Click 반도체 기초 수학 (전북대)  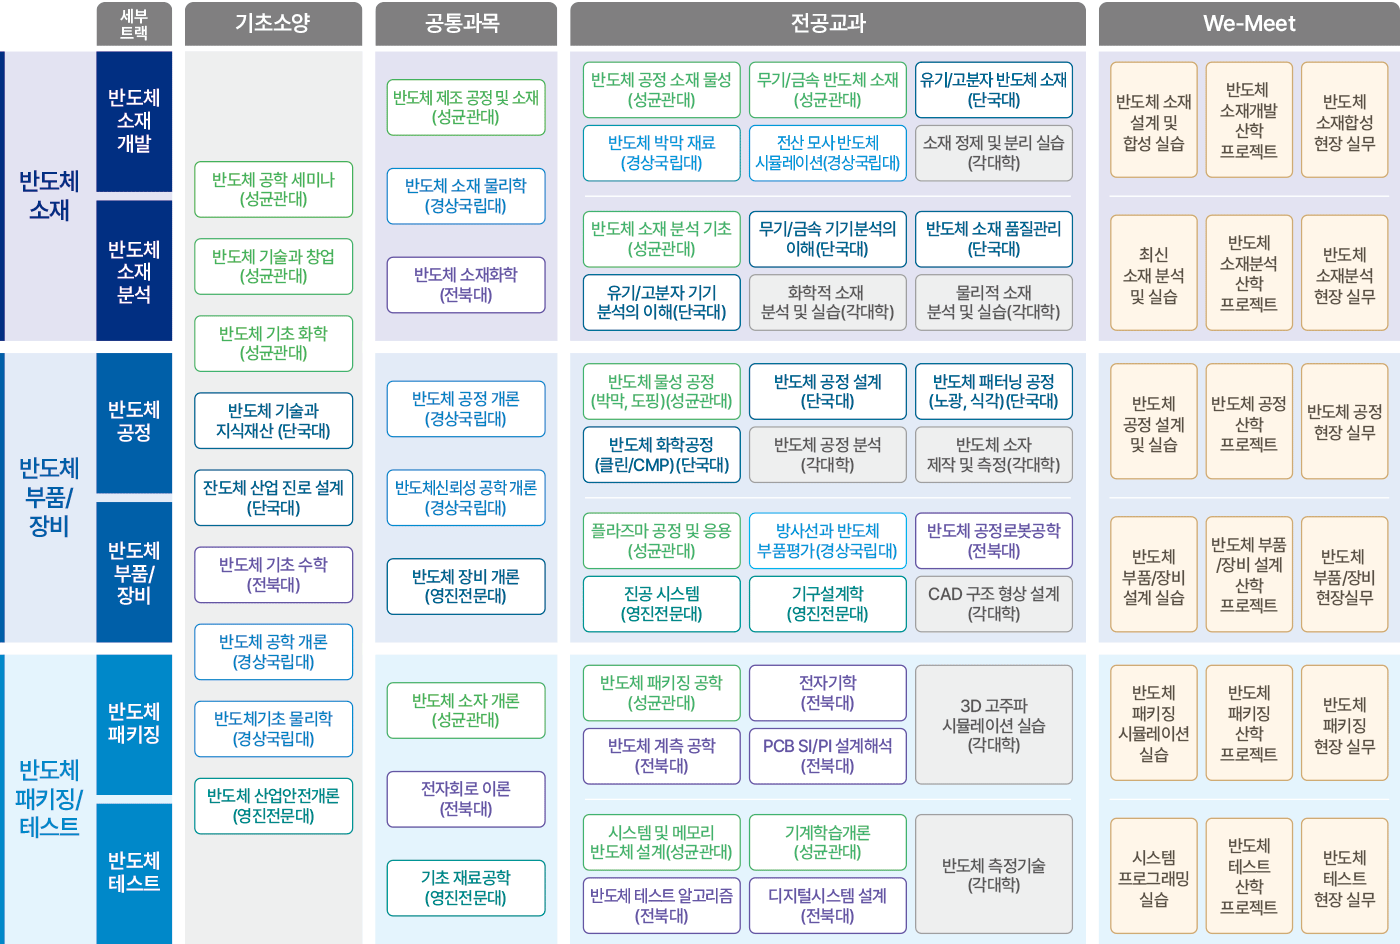tap(274, 574)
